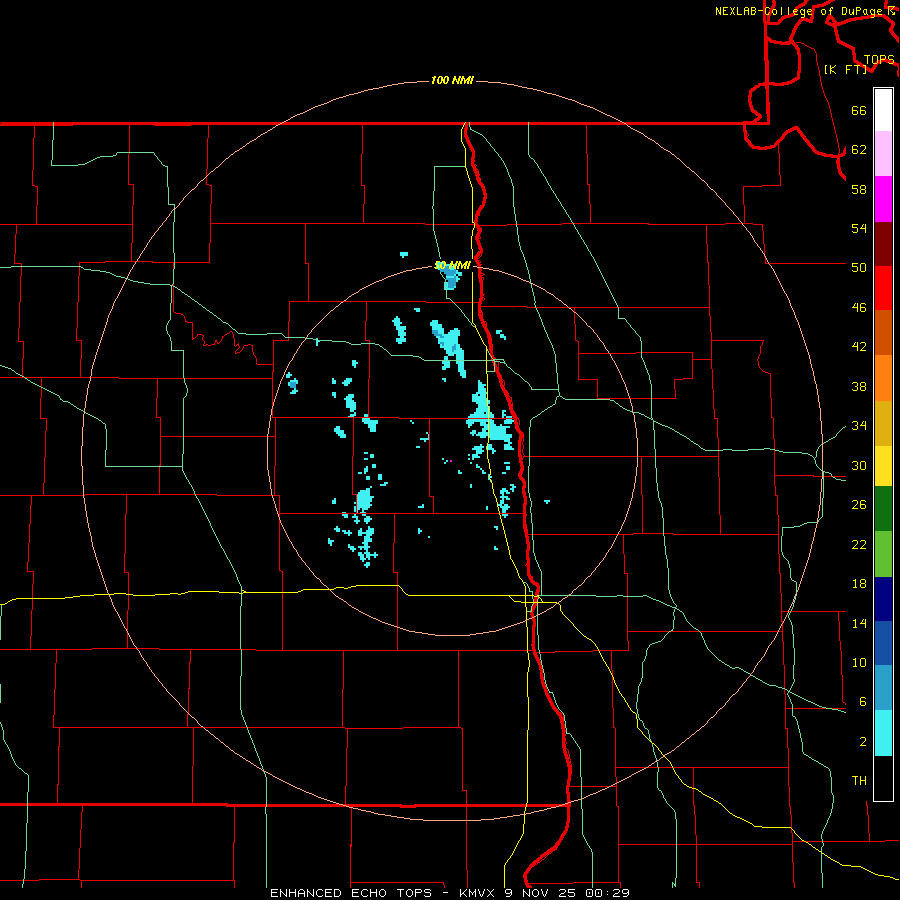Select the bright orange legend band
This screenshot has width=900, height=900.
tap(883, 378)
